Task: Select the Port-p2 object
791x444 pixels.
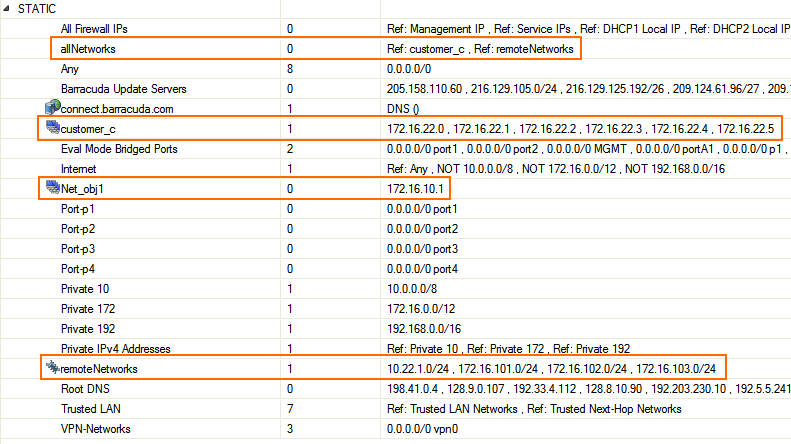Action: 78,229
